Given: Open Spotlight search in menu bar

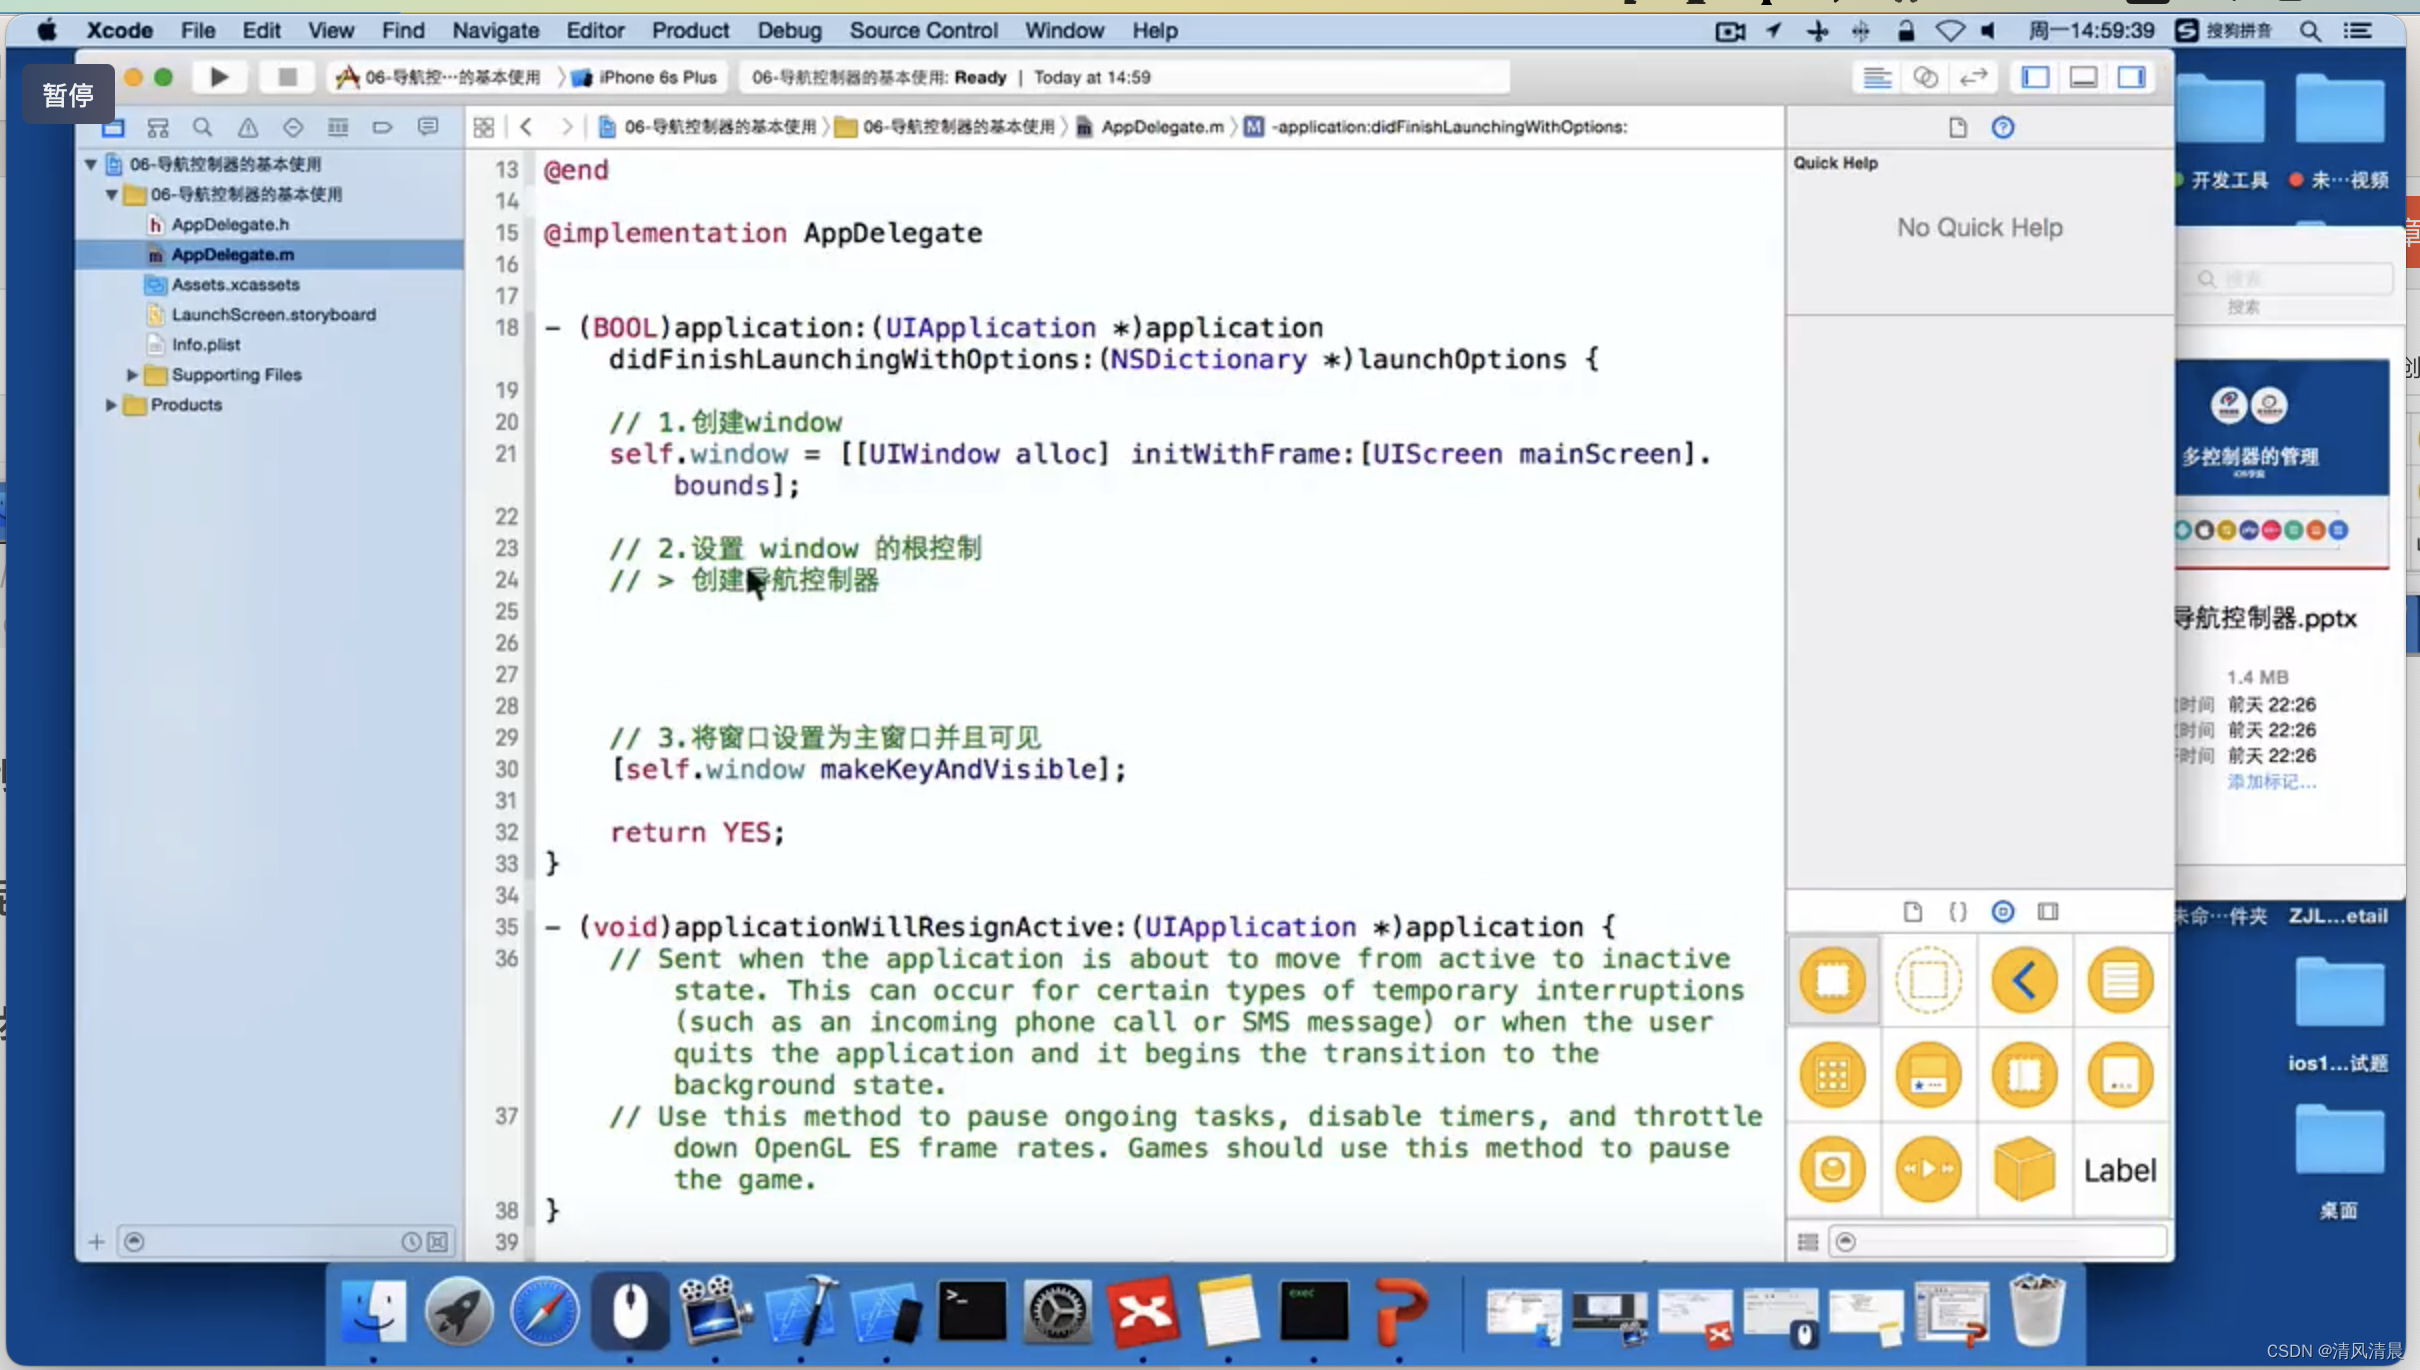Looking at the screenshot, I should pos(2310,31).
